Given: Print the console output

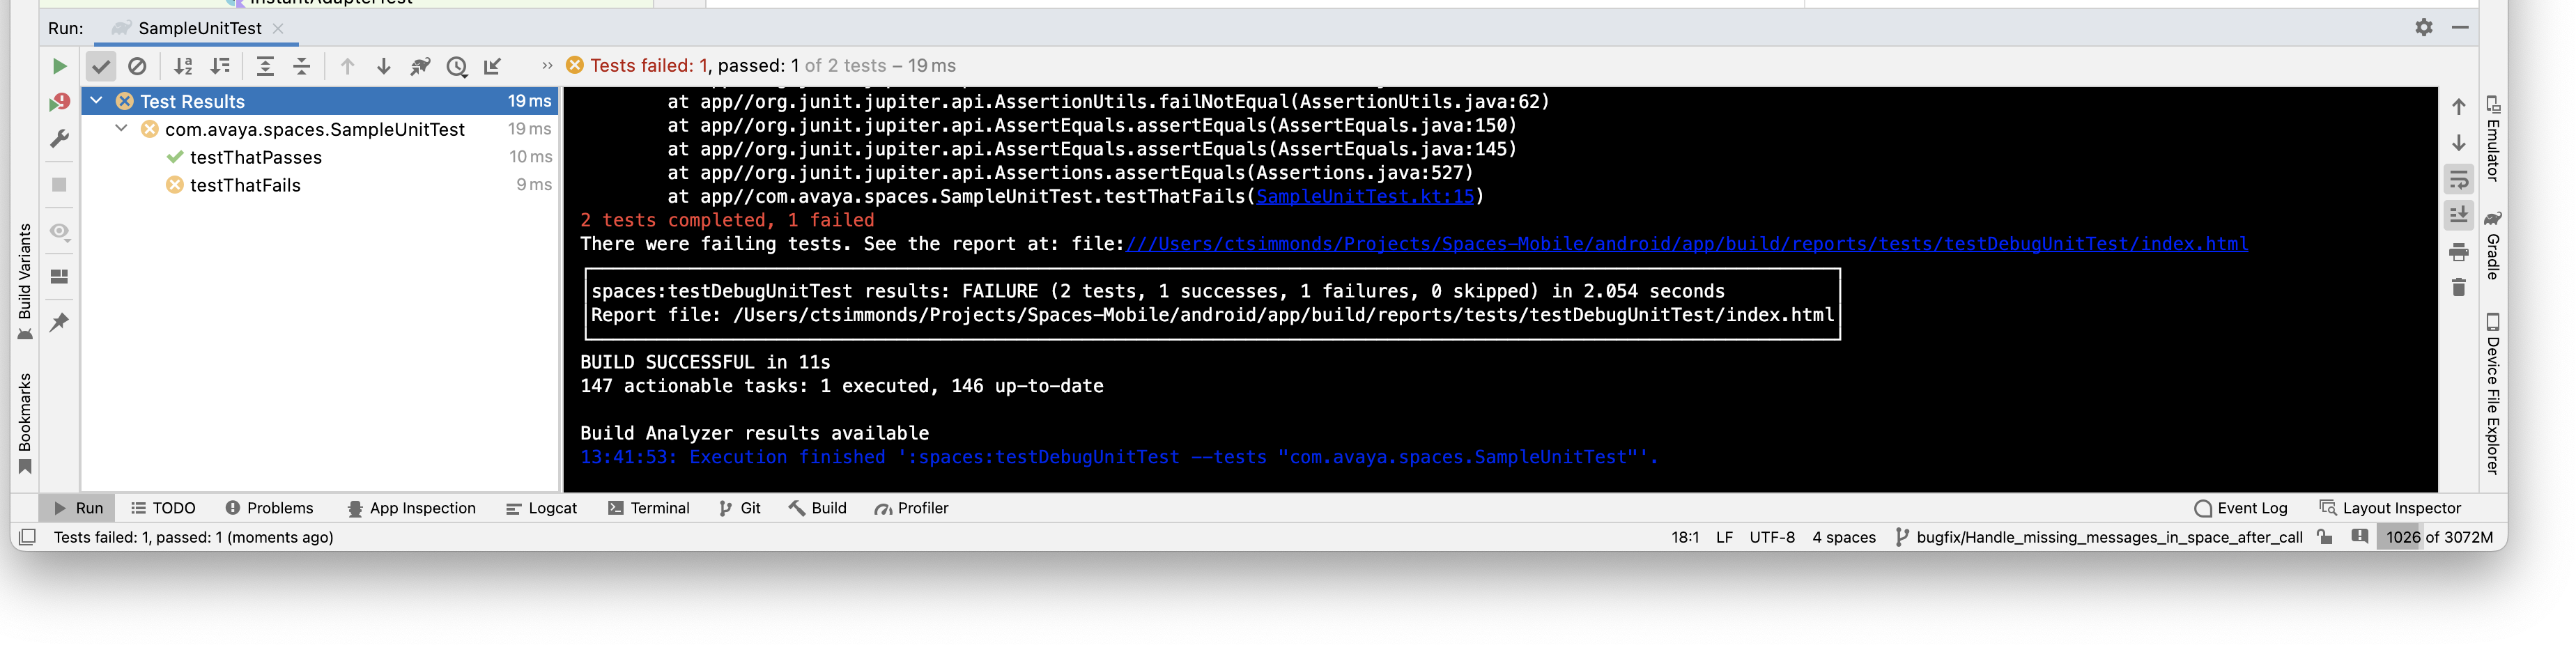Looking at the screenshot, I should pos(2459,252).
